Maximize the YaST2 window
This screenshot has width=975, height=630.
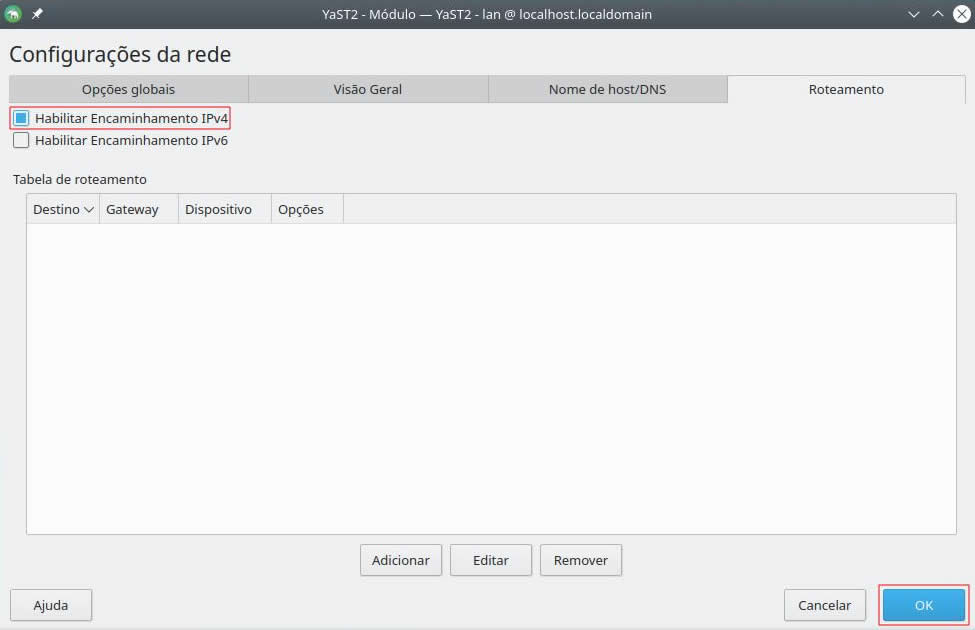point(938,14)
